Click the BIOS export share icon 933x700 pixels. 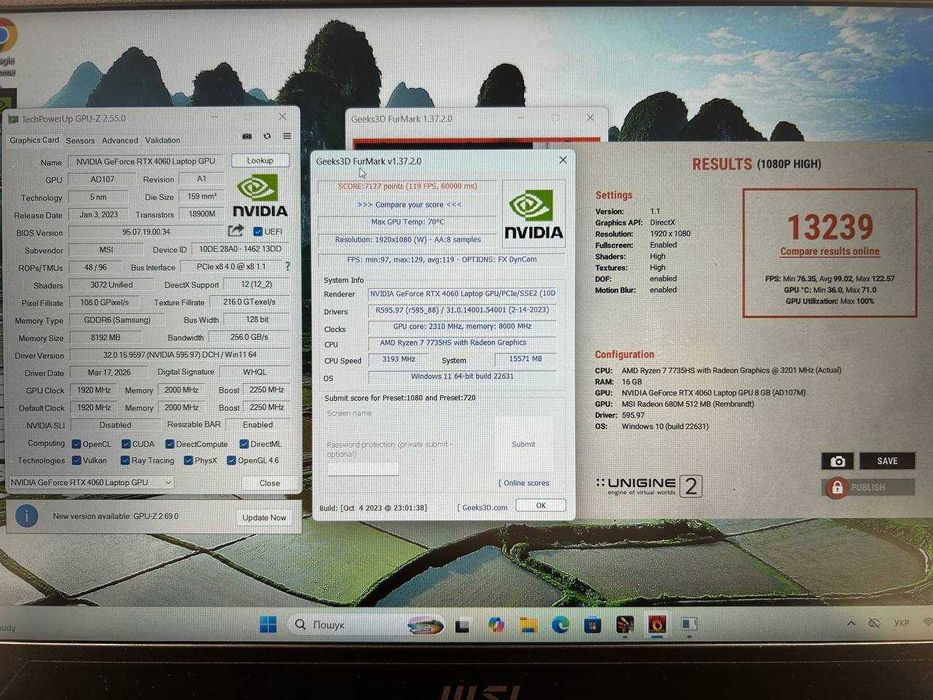tap(236, 230)
